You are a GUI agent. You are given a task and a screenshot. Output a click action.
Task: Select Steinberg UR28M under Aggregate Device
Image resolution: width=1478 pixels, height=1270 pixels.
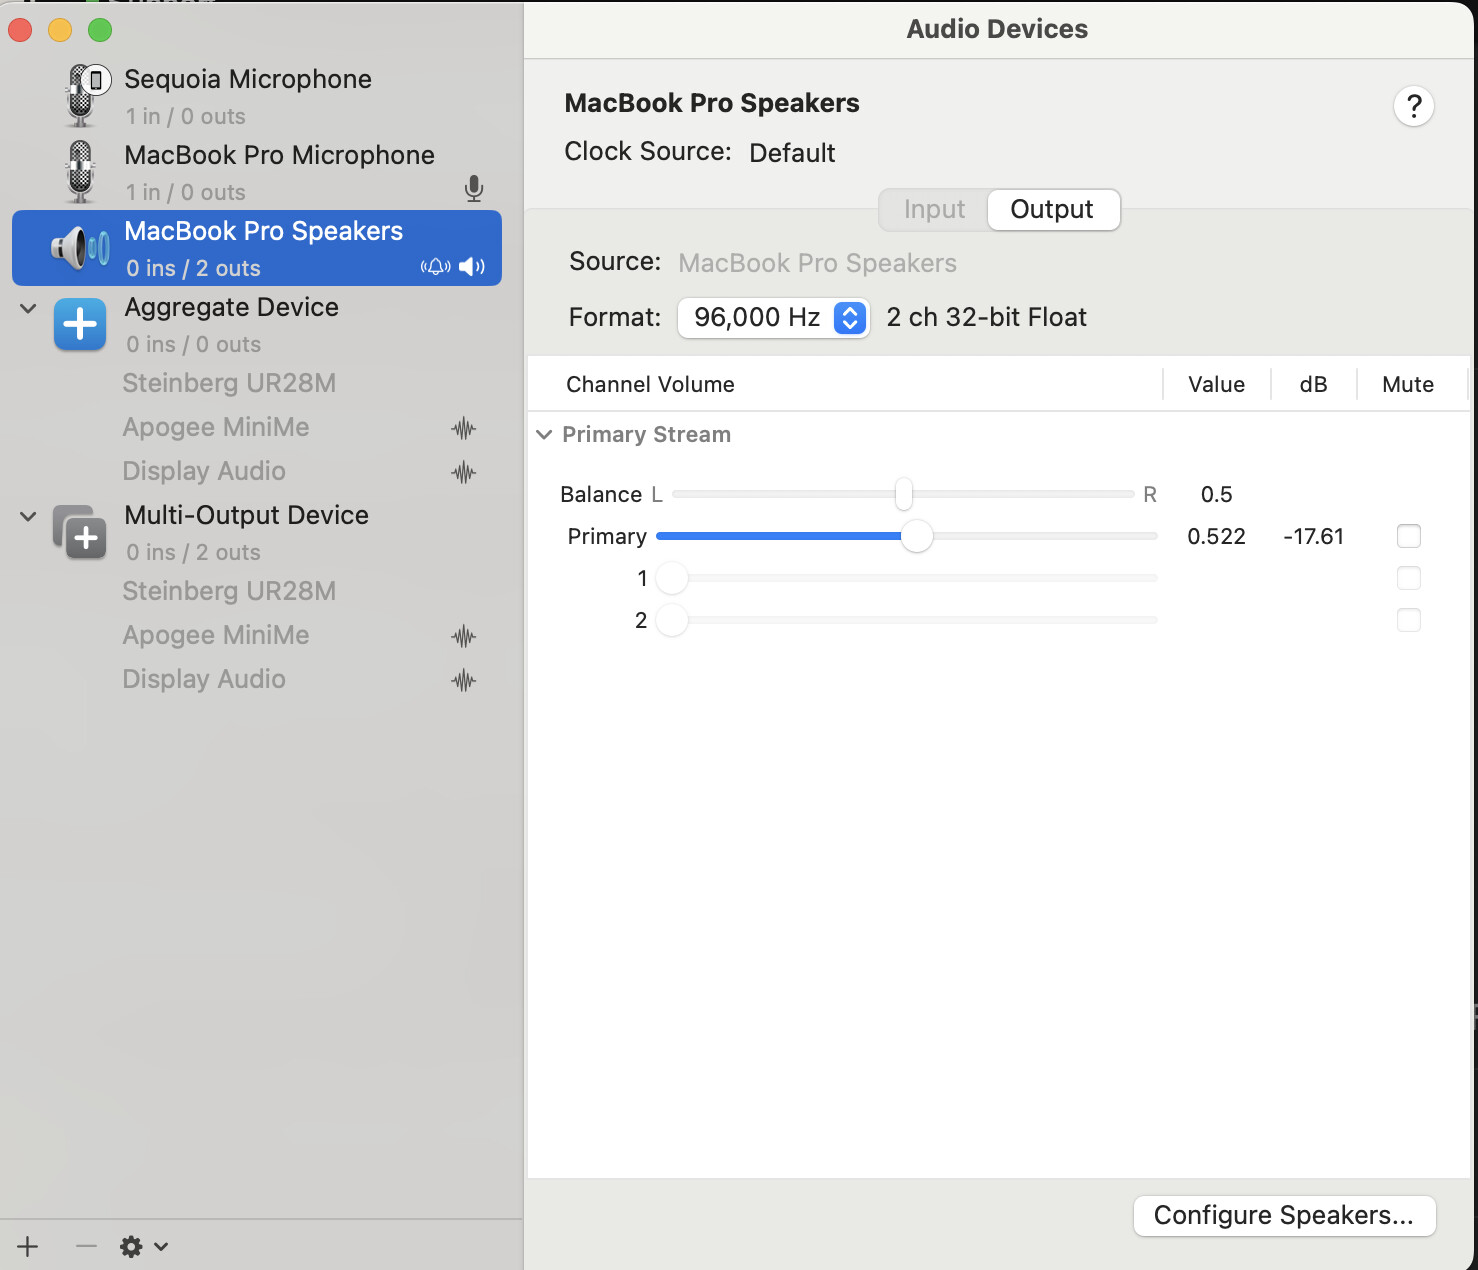tap(229, 383)
